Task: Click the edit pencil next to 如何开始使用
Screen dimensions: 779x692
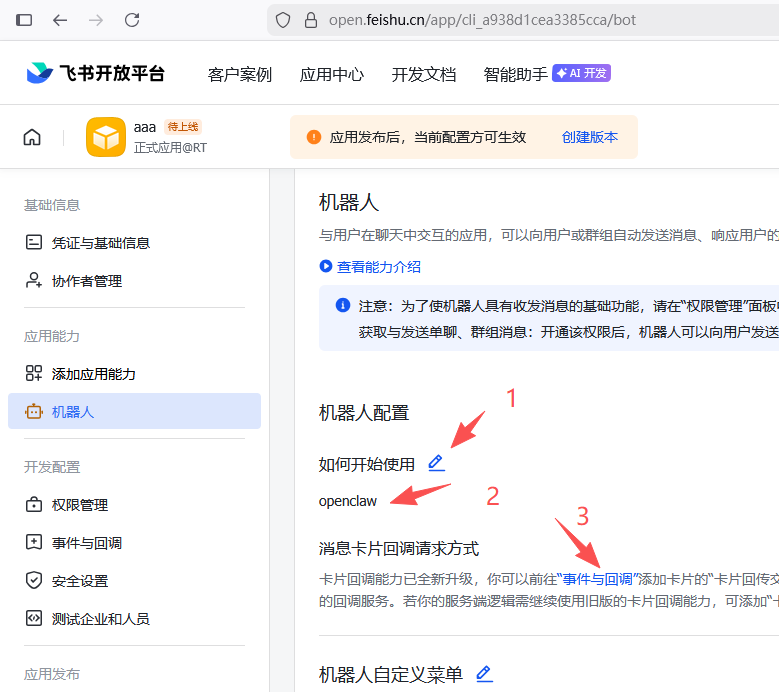Action: click(436, 463)
